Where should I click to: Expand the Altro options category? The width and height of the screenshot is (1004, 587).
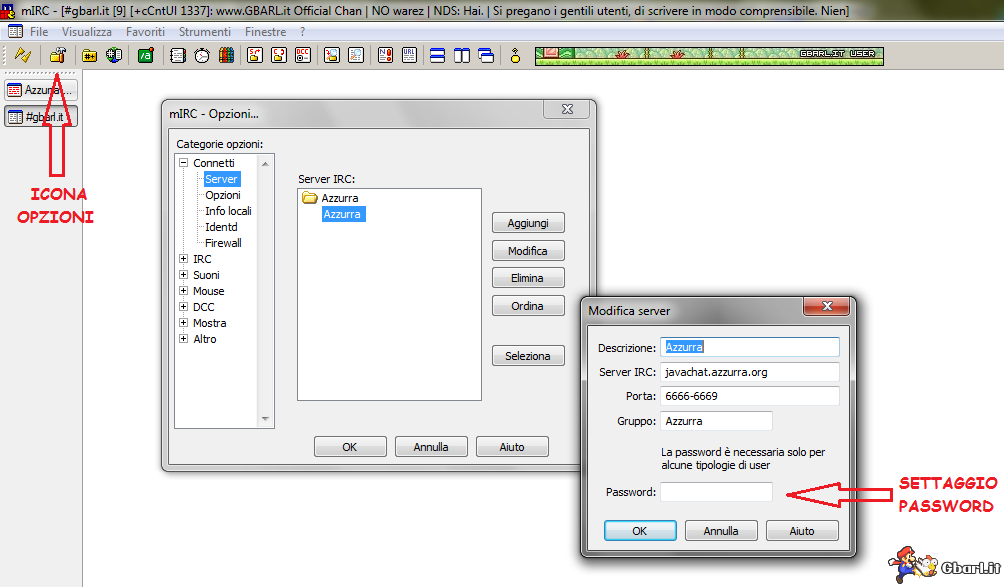coord(183,339)
